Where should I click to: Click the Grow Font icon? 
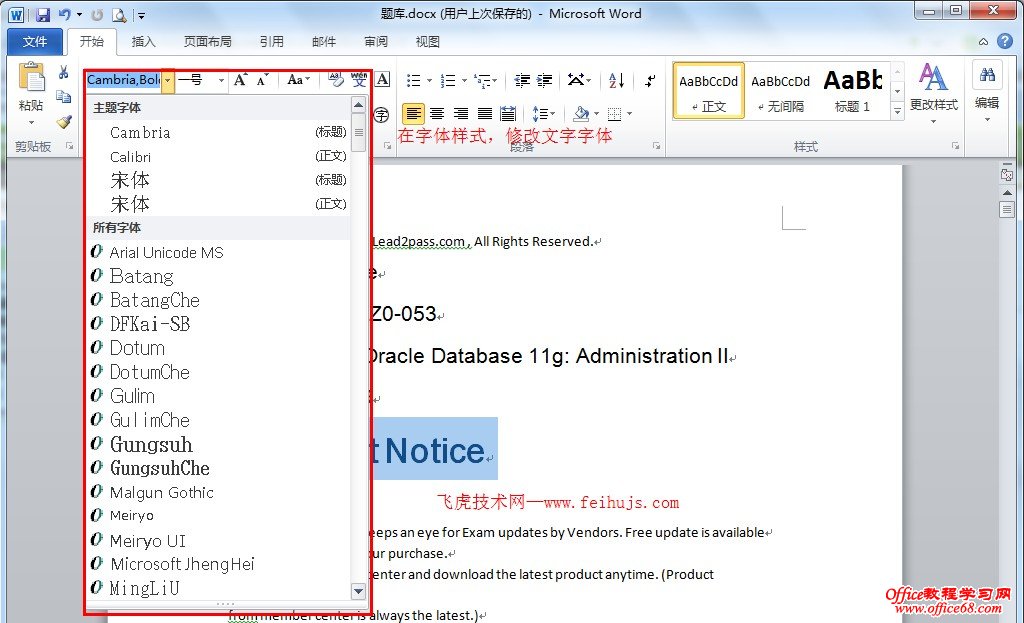[240, 80]
